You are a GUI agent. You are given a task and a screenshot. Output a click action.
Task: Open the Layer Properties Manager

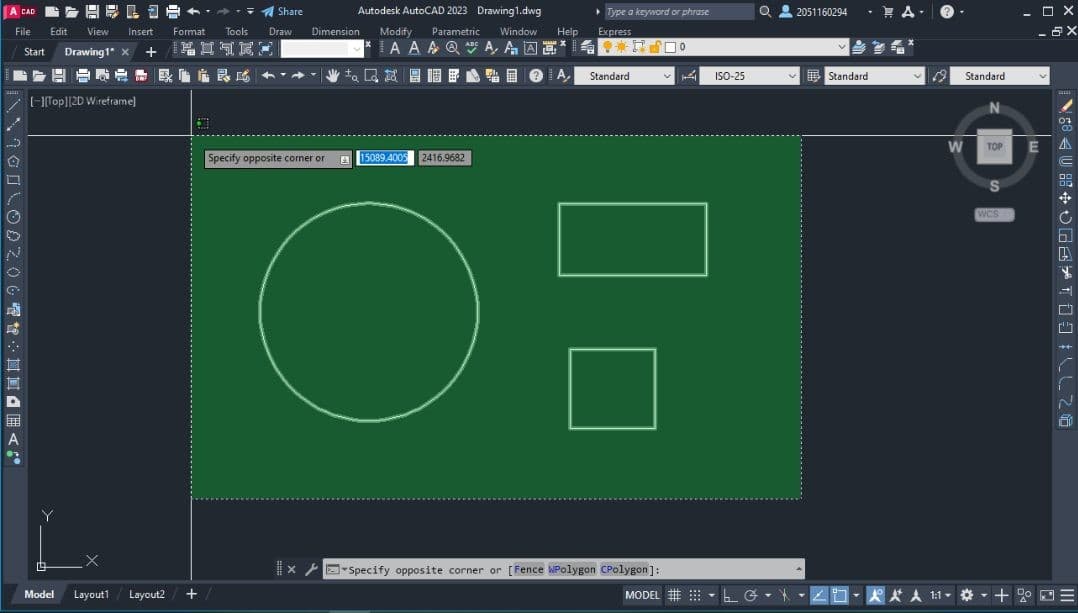pyautogui.click(x=587, y=47)
